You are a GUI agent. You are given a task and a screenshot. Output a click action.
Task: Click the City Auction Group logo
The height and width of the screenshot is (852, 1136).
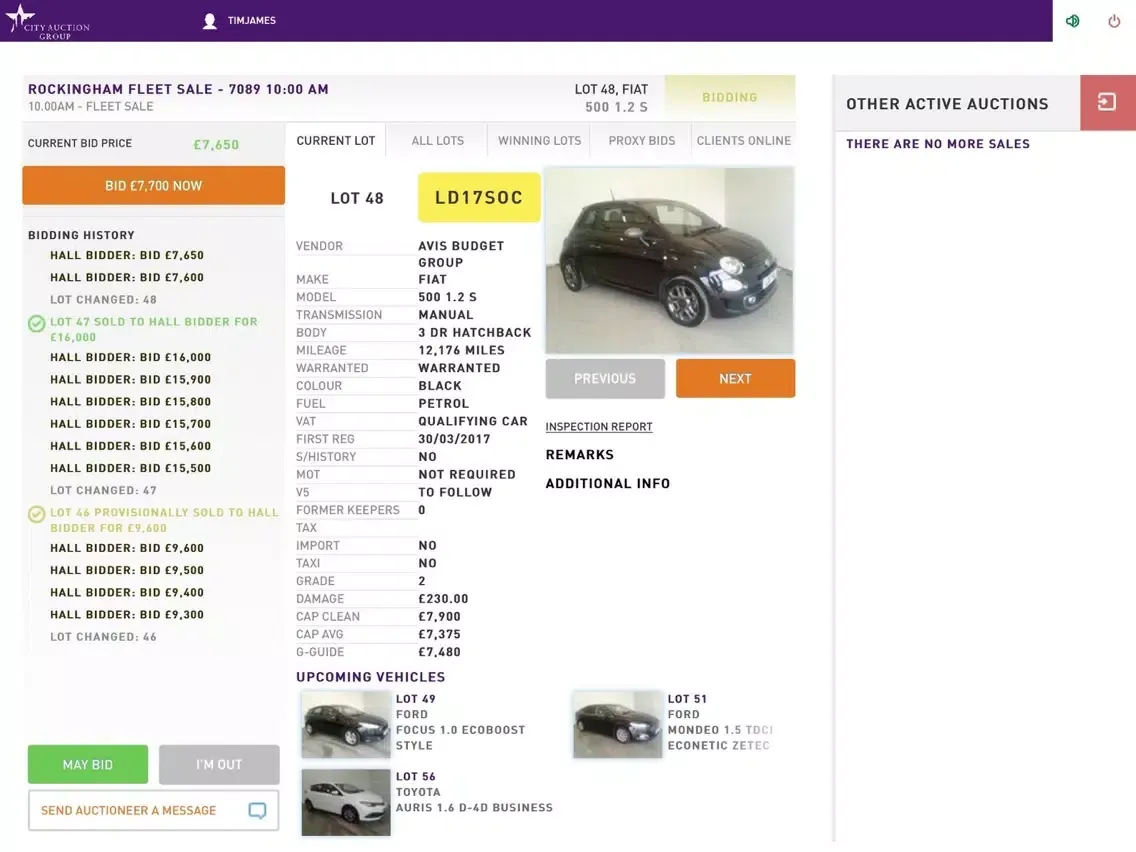(x=48, y=22)
